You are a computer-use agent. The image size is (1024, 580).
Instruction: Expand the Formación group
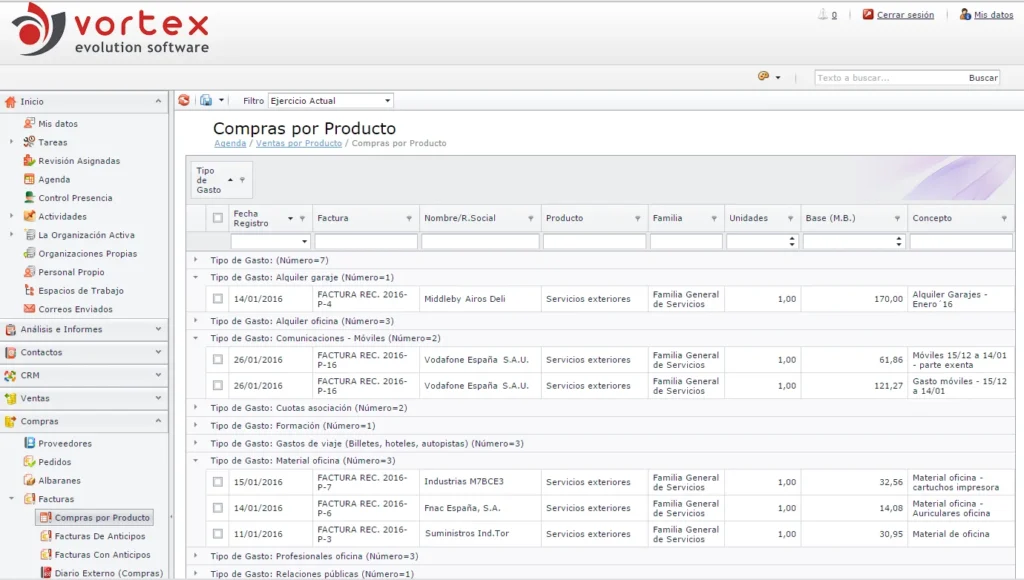195,425
